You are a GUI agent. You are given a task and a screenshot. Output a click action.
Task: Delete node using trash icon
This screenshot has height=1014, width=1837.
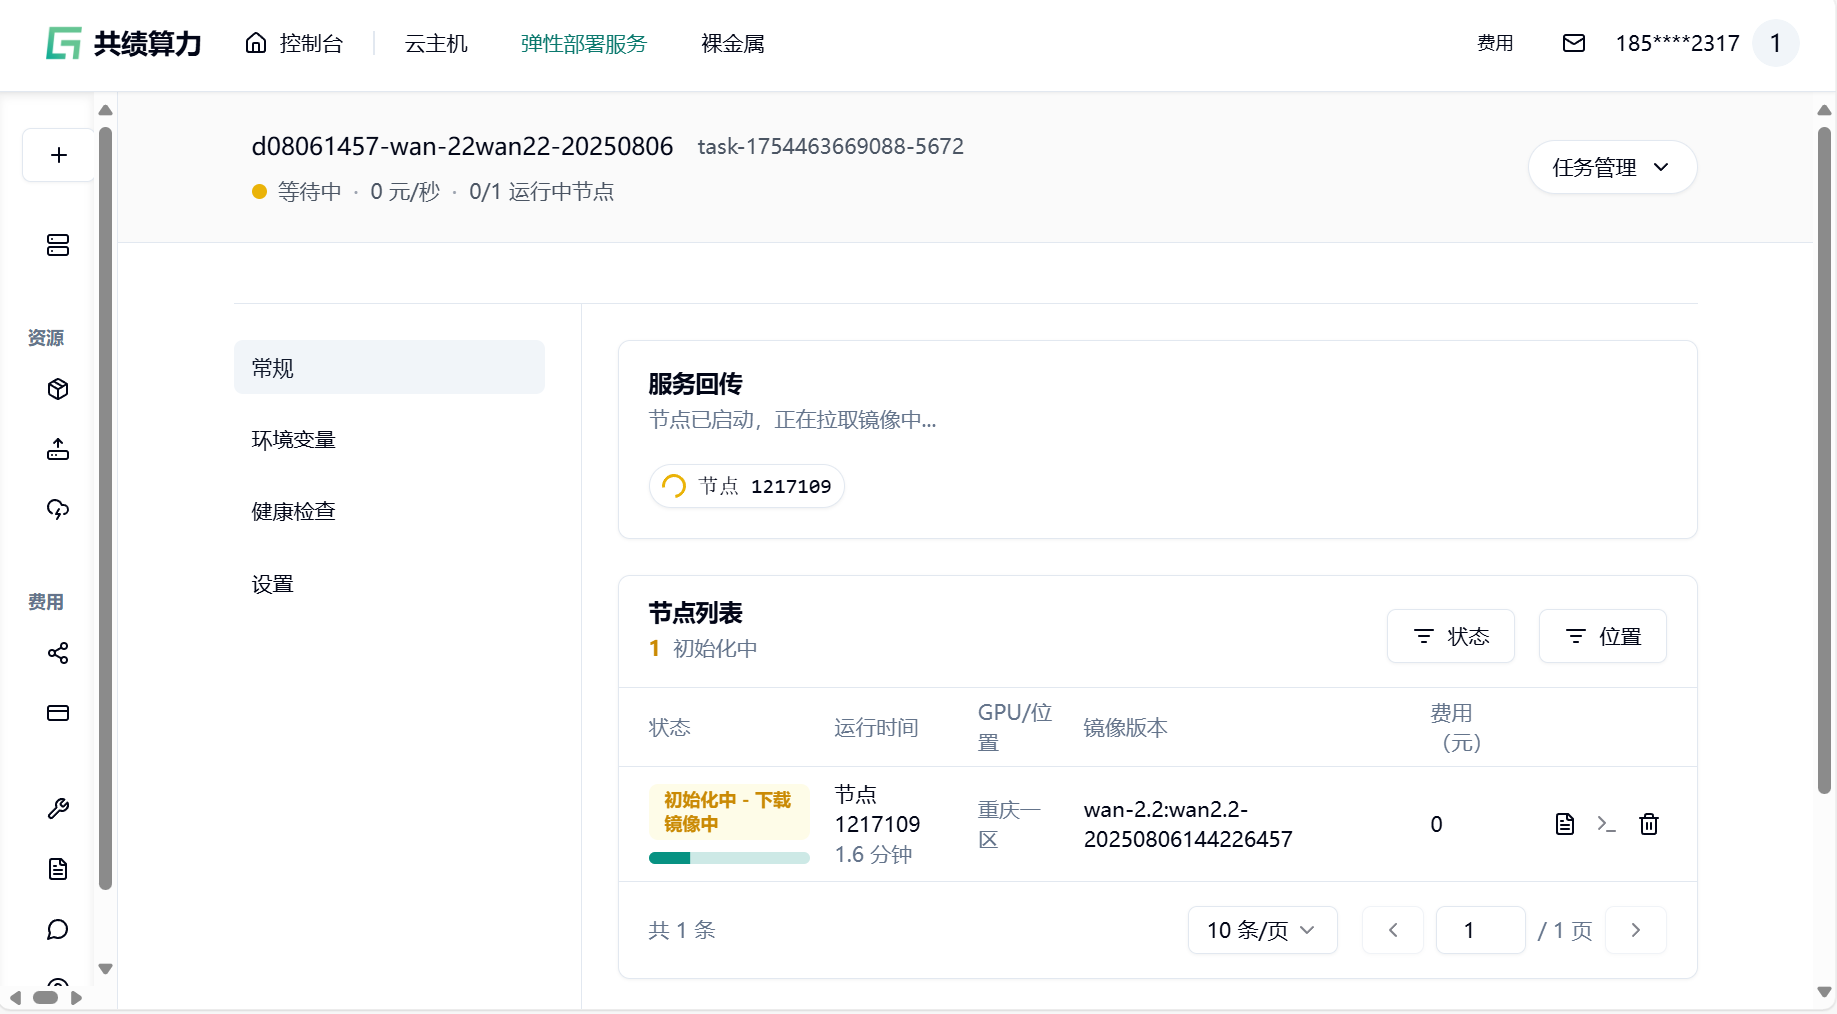coord(1649,824)
